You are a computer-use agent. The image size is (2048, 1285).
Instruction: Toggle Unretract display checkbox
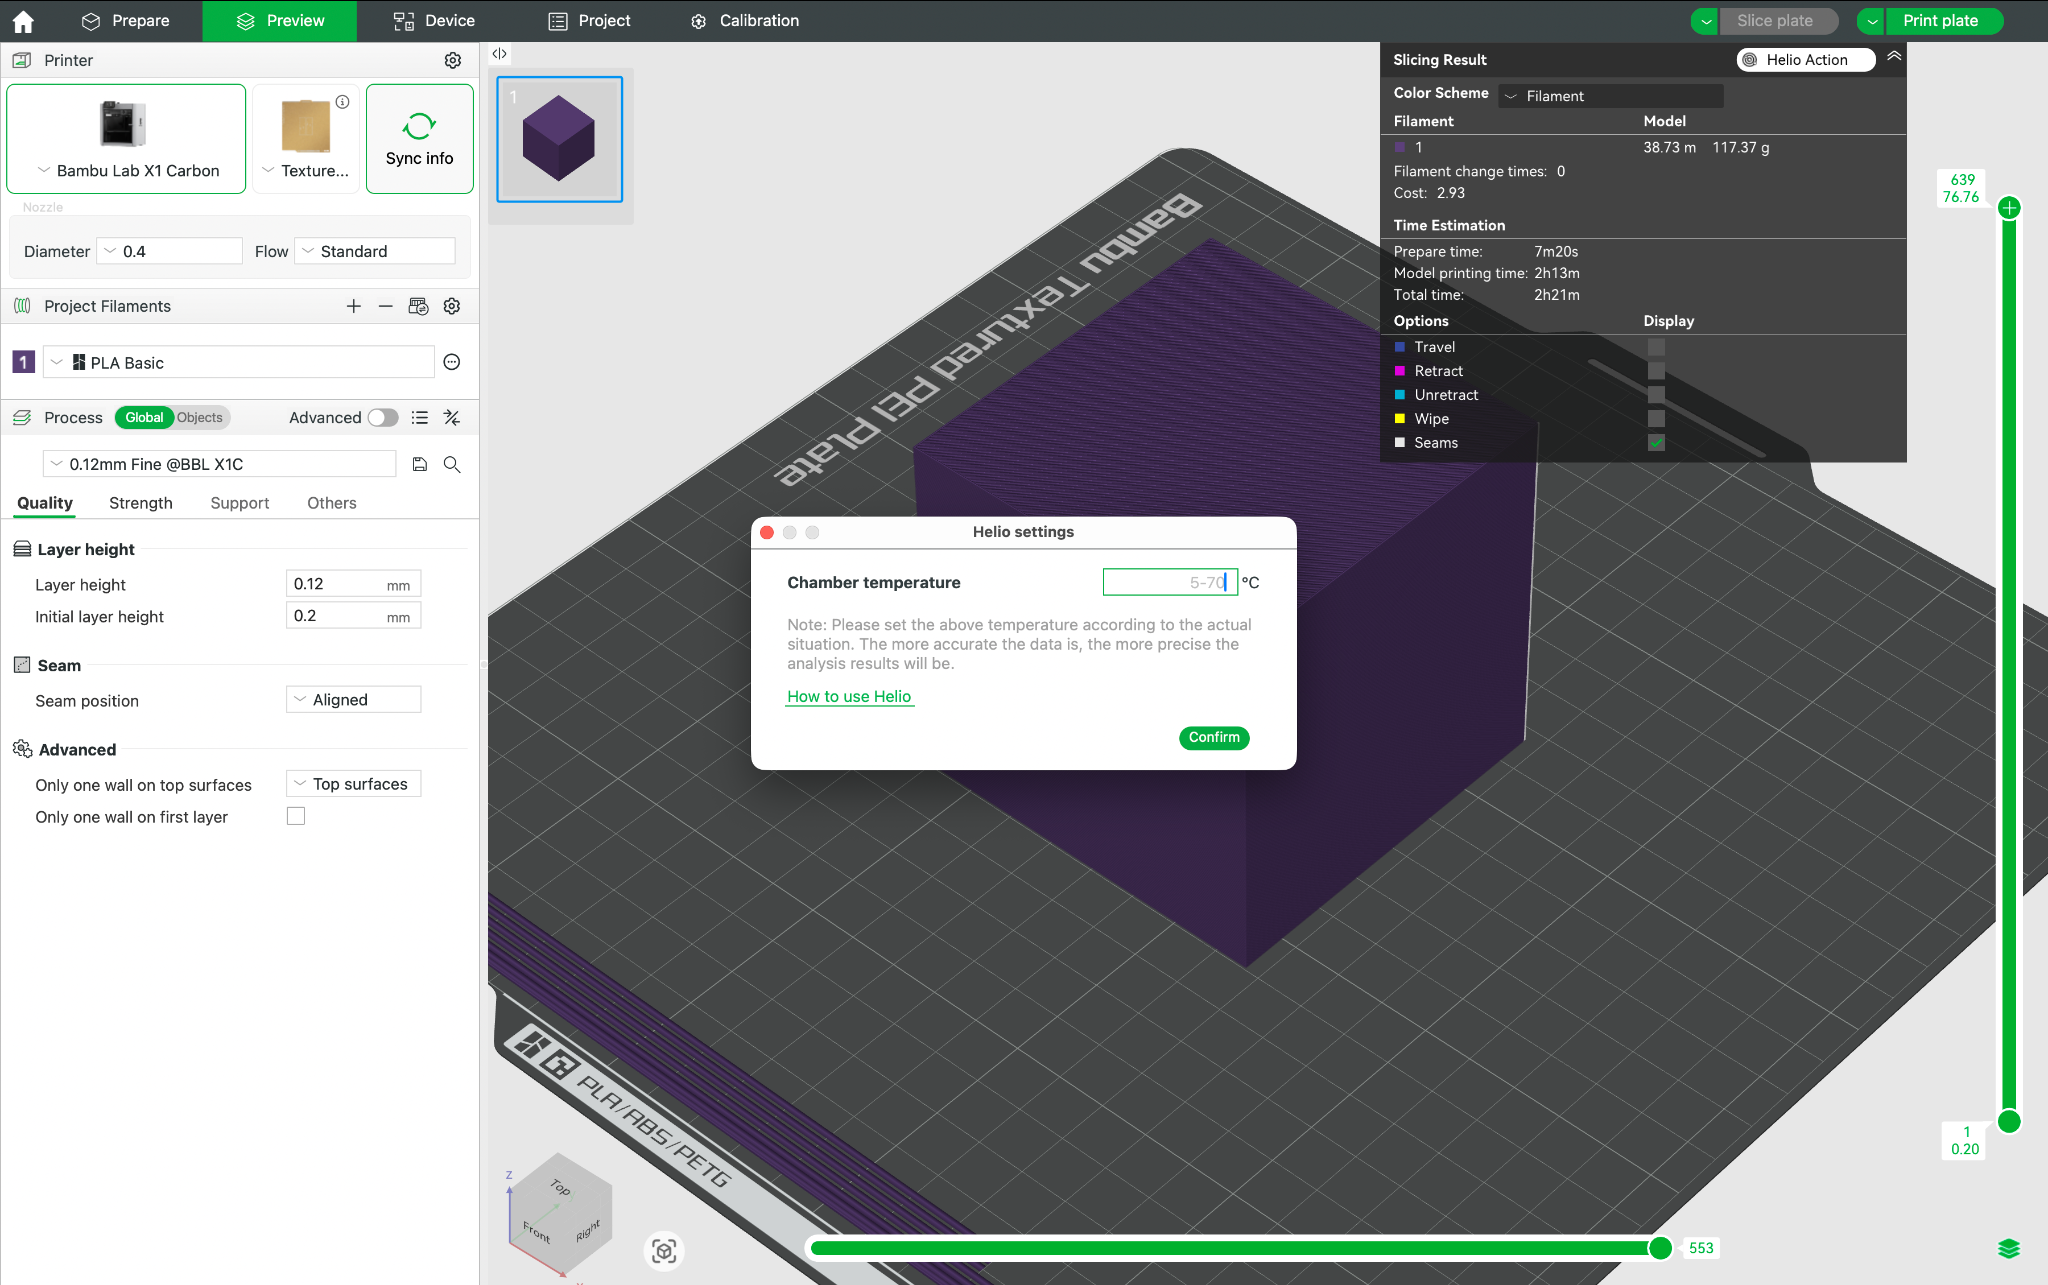pos(1656,395)
